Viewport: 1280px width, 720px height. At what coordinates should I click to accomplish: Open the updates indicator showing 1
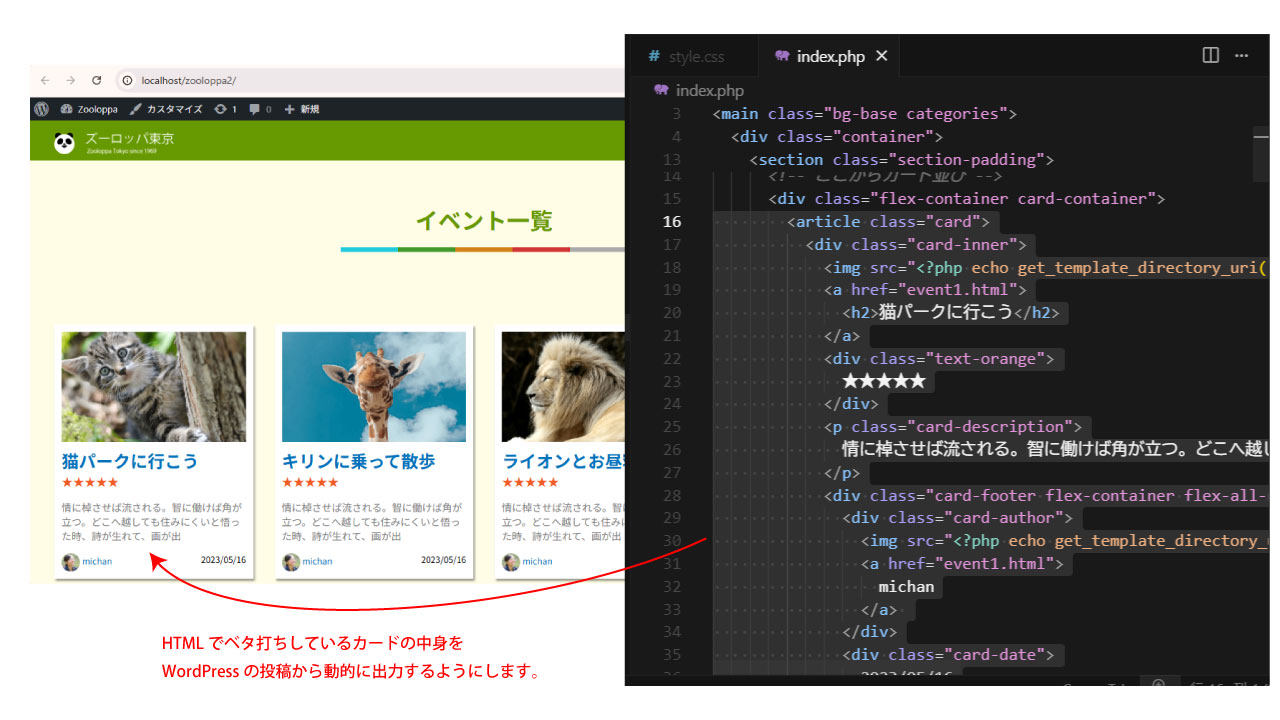coord(225,109)
